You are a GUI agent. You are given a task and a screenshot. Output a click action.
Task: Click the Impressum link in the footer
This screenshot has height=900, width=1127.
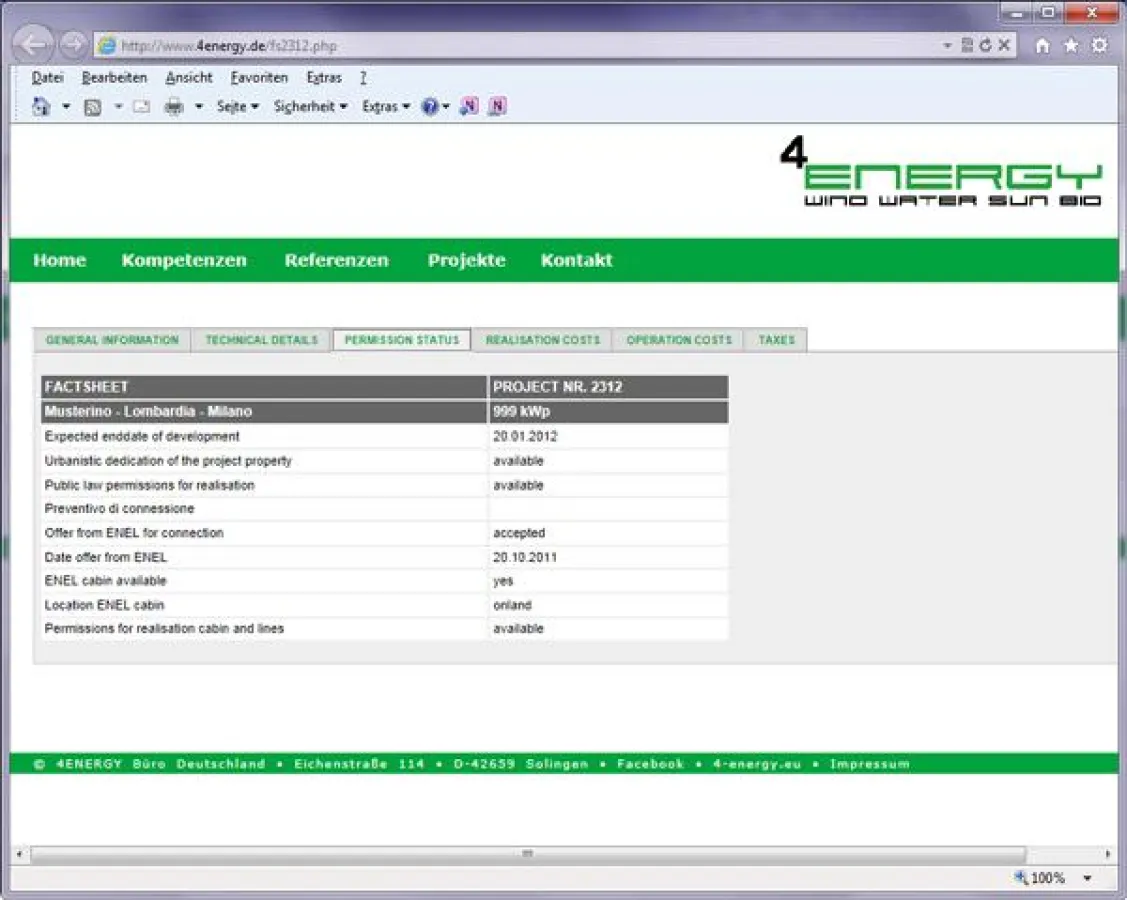869,764
